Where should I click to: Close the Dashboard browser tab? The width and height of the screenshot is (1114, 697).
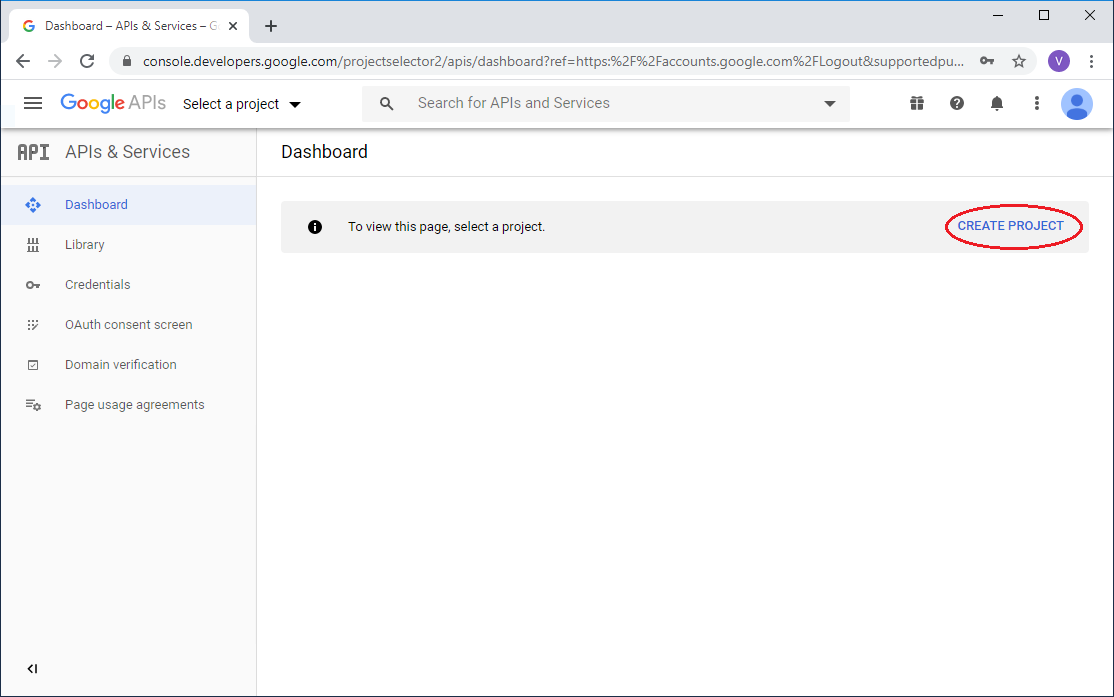coord(232,26)
